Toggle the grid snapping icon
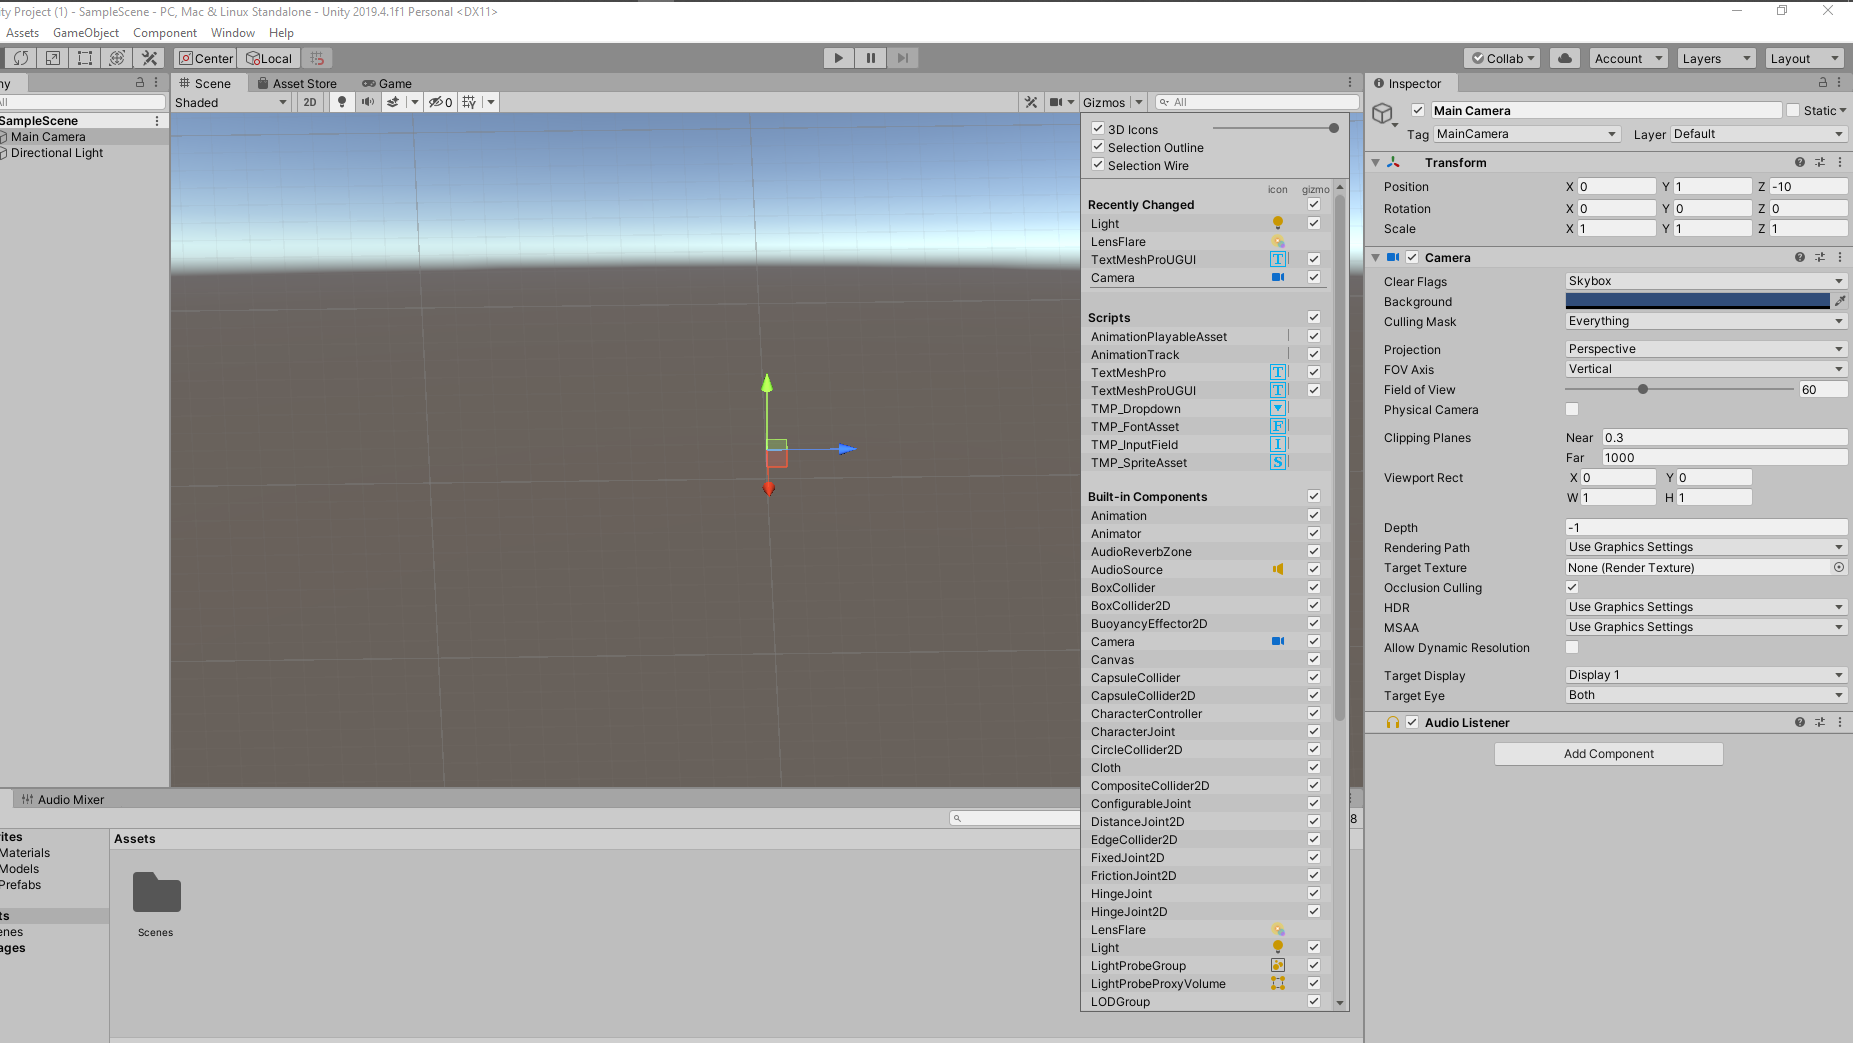This screenshot has width=1853, height=1043. coord(317,58)
